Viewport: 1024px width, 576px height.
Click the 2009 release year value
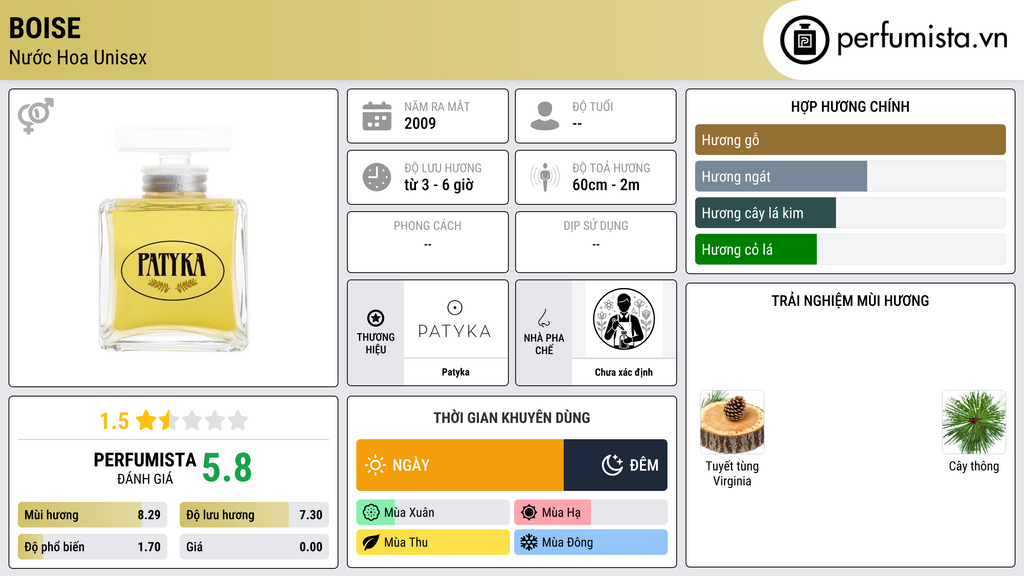point(420,123)
